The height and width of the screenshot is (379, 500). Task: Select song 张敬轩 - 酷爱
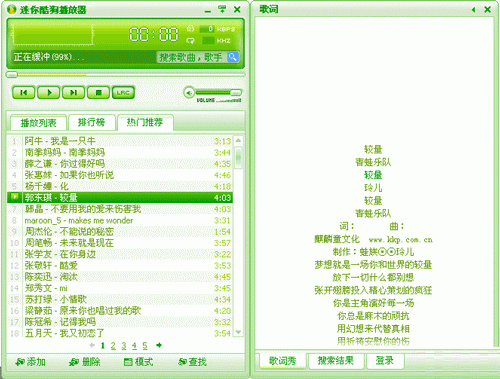click(x=120, y=266)
